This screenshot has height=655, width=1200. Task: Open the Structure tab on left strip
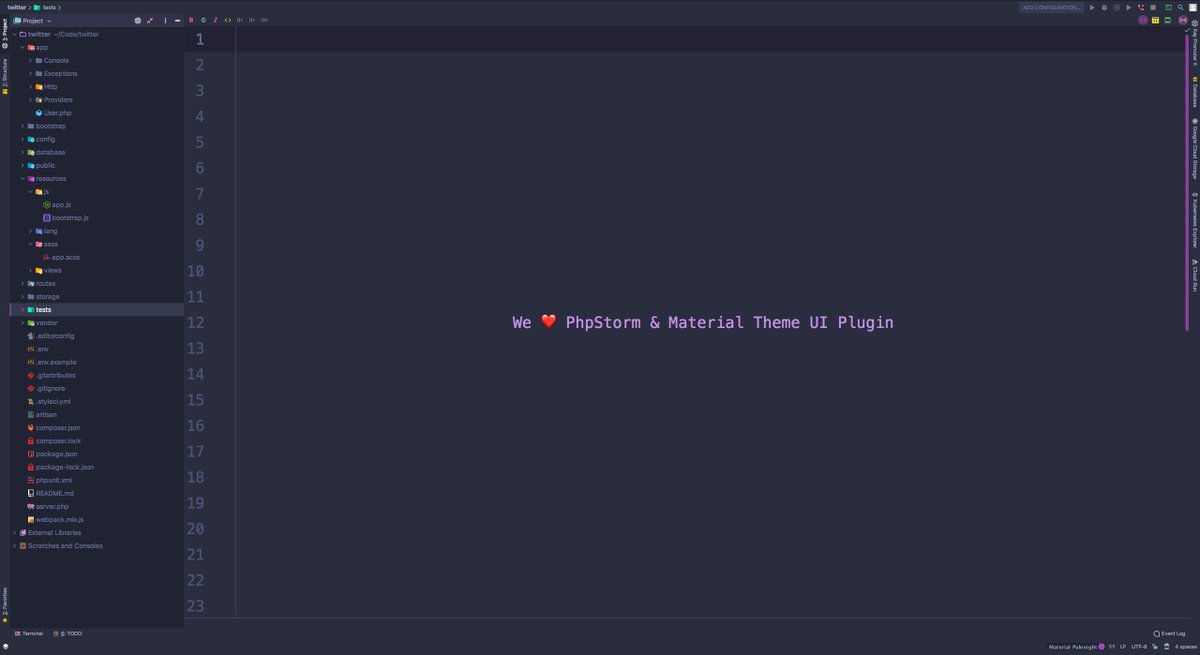click(4, 75)
